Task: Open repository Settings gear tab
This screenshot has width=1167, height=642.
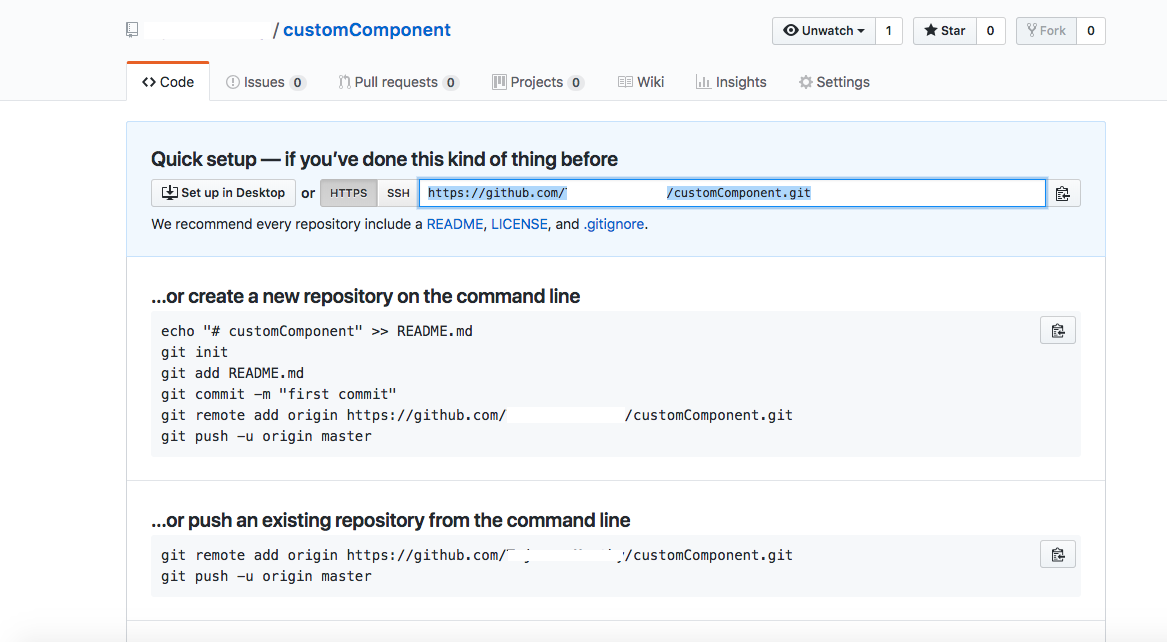Action: pyautogui.click(x=834, y=82)
